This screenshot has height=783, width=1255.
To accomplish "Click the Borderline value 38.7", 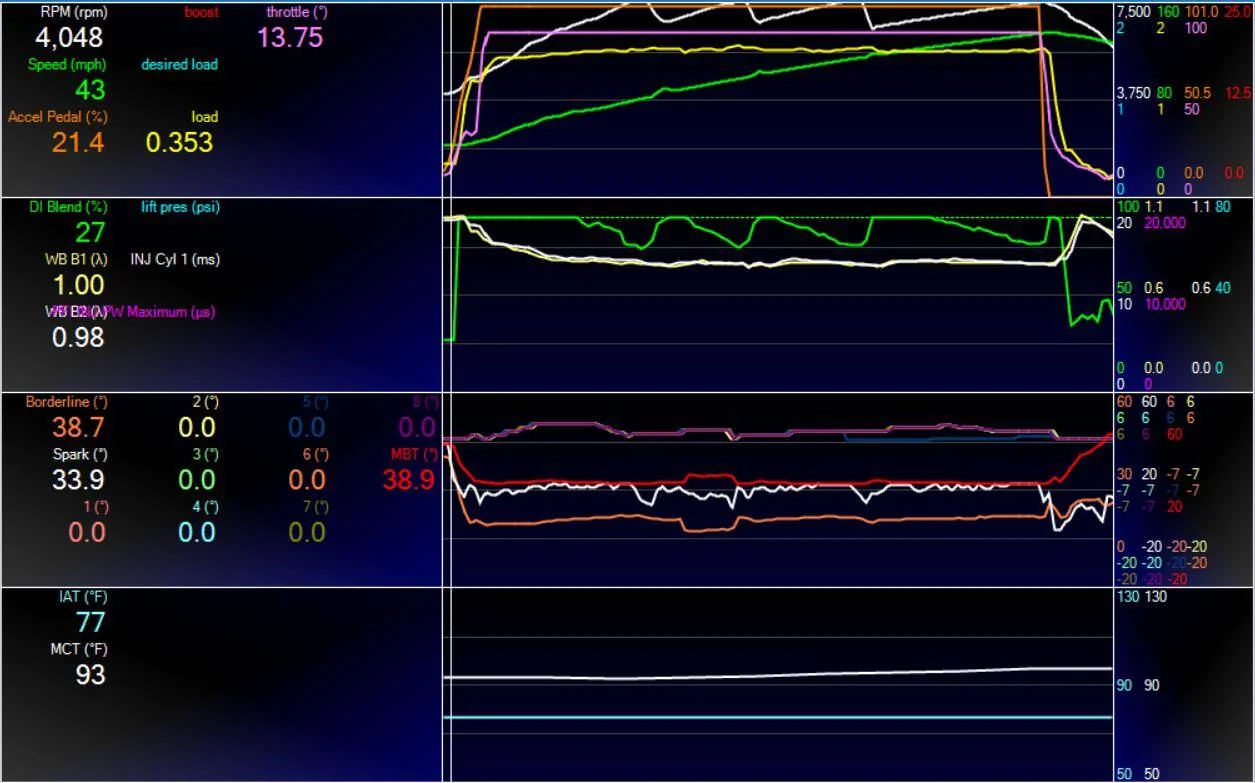I will coord(78,427).
